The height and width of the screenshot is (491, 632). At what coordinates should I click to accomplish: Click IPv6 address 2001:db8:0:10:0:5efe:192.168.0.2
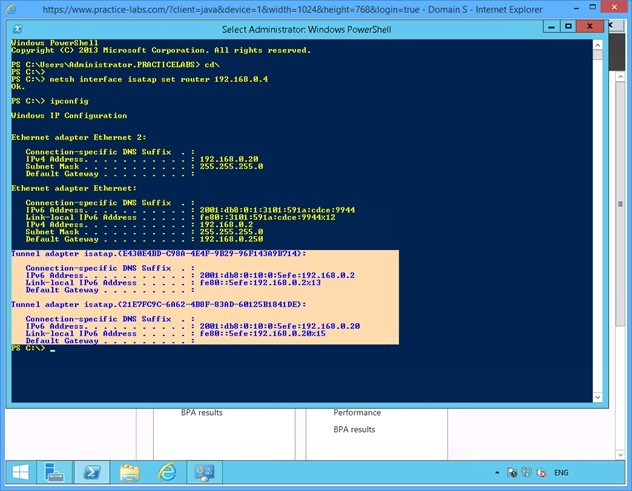point(277,275)
